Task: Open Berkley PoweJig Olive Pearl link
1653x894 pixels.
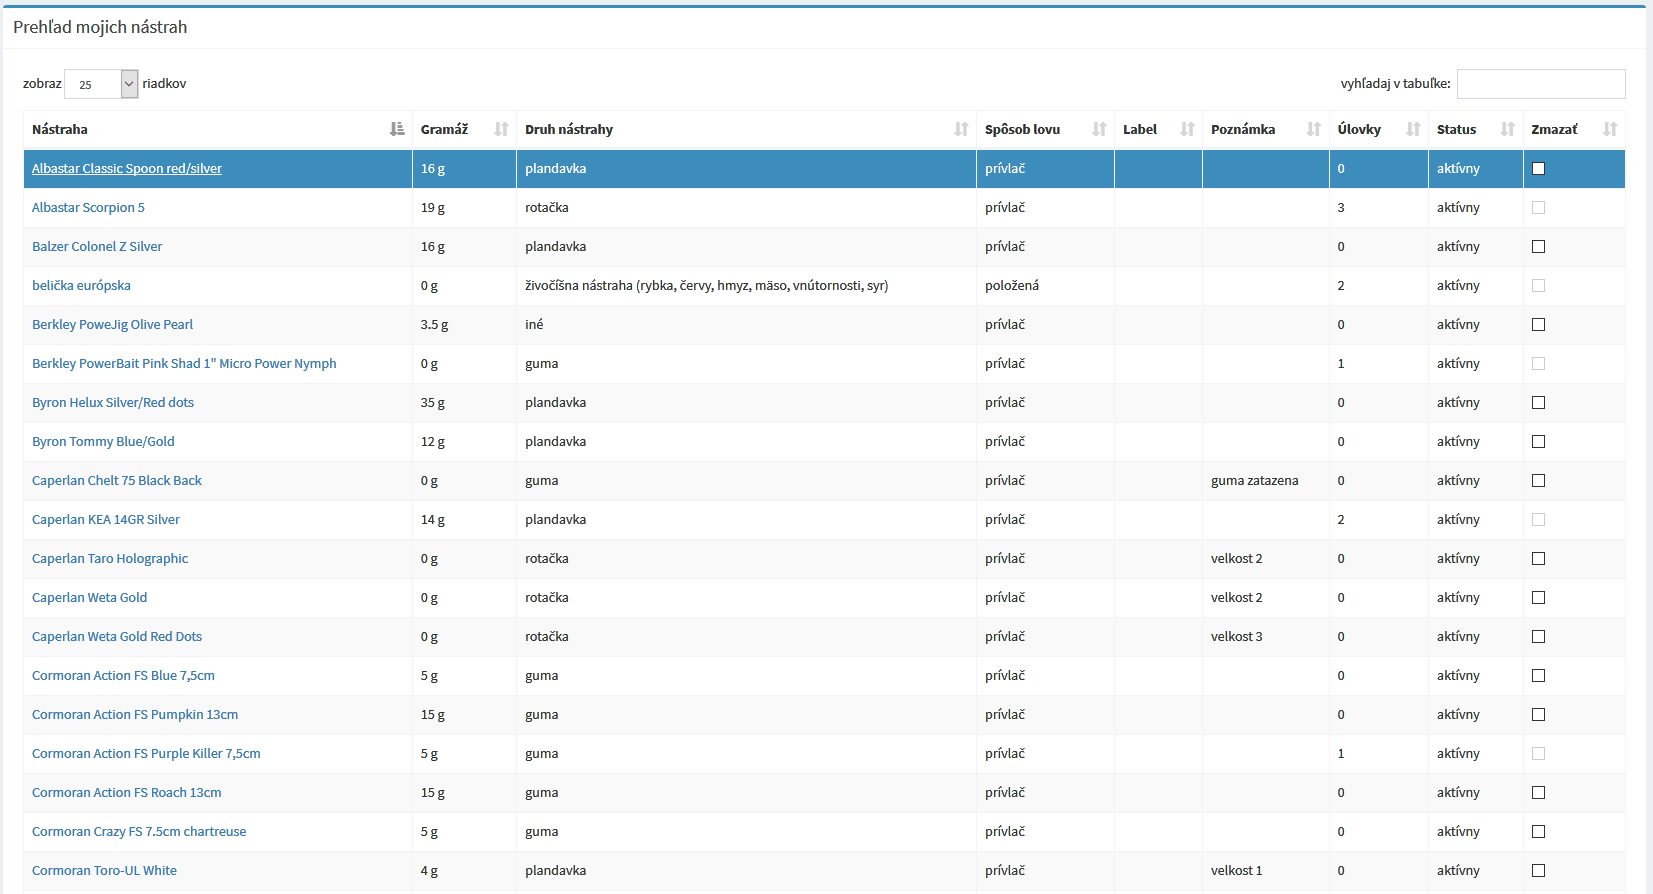Action: pyautogui.click(x=112, y=325)
